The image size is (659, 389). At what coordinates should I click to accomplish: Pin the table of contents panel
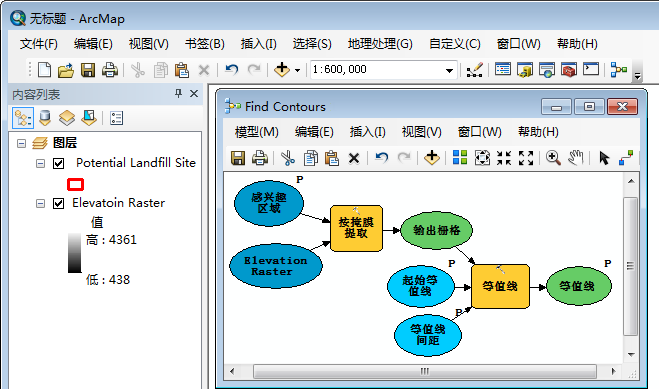[x=178, y=93]
